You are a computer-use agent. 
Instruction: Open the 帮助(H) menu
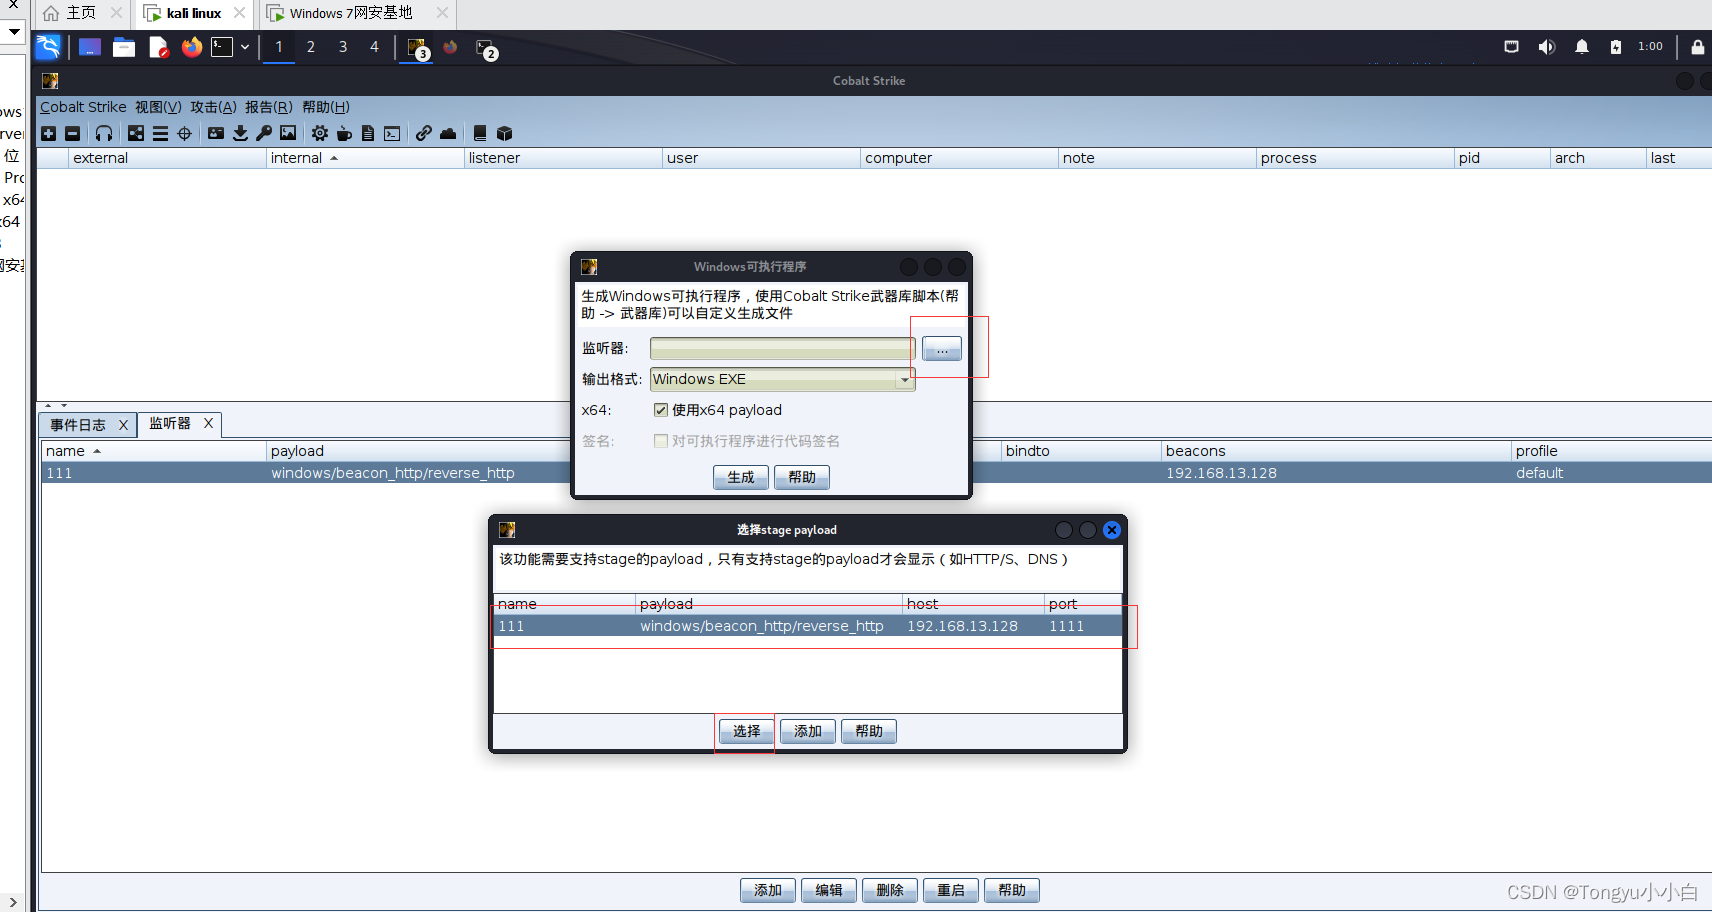(x=326, y=107)
